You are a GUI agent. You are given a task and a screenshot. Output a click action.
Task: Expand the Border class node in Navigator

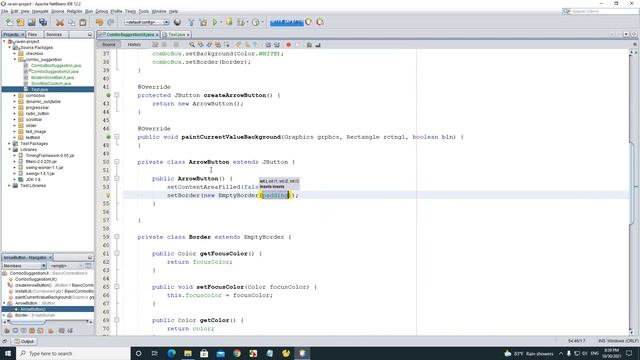point(4,316)
